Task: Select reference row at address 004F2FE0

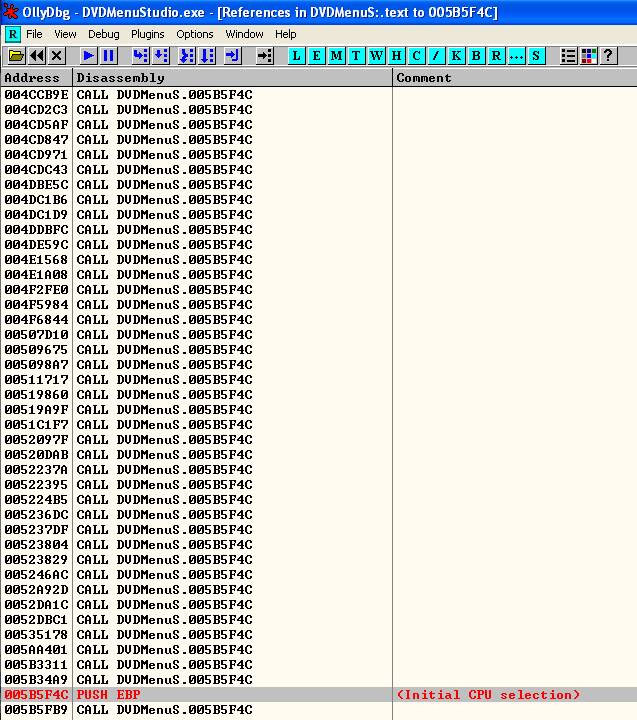Action: point(319,290)
